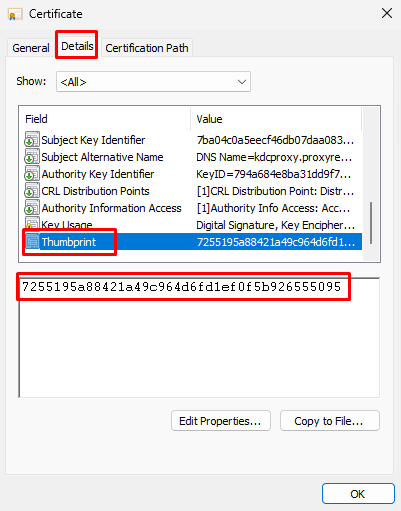
Task: Open the Show filter dropdown
Action: [153, 82]
